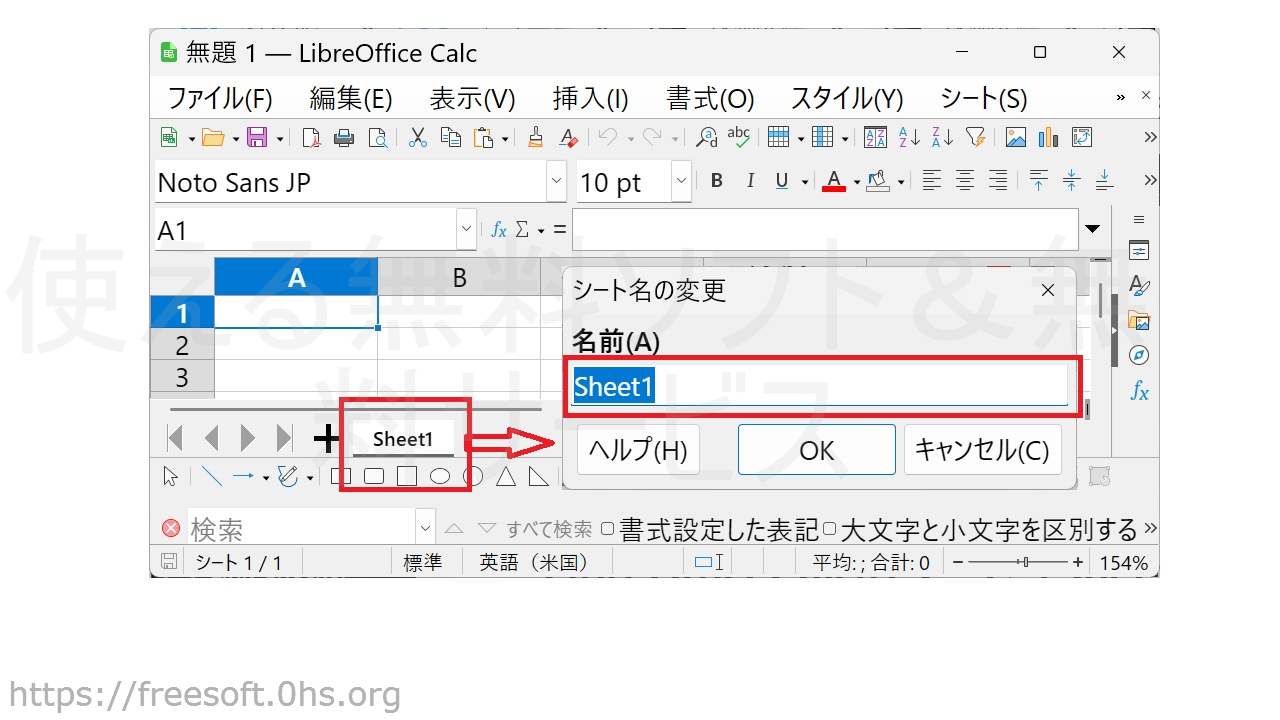
Task: Click the Sort Ascending icon
Action: (908, 138)
